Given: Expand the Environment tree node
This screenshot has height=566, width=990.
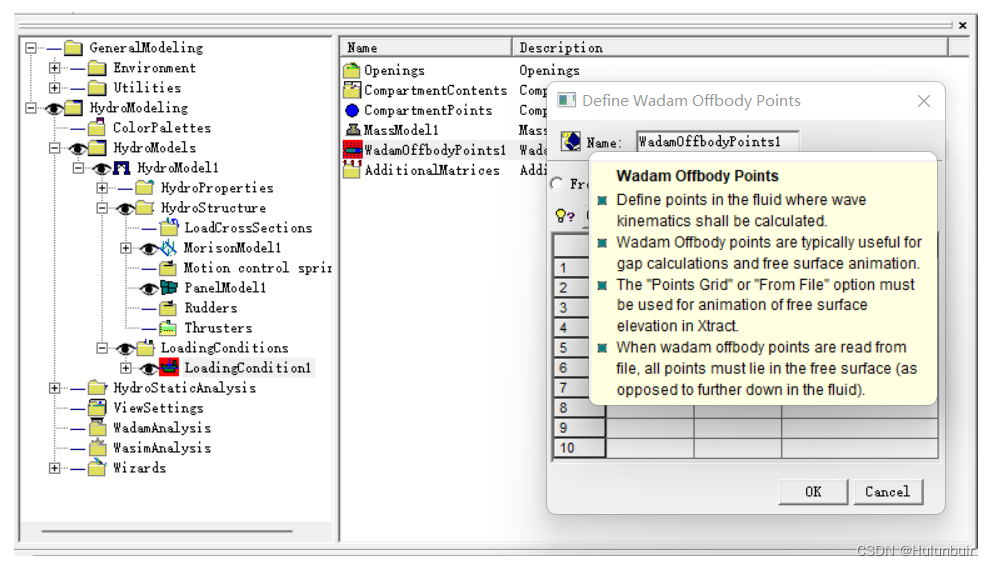Looking at the screenshot, I should pos(54,68).
